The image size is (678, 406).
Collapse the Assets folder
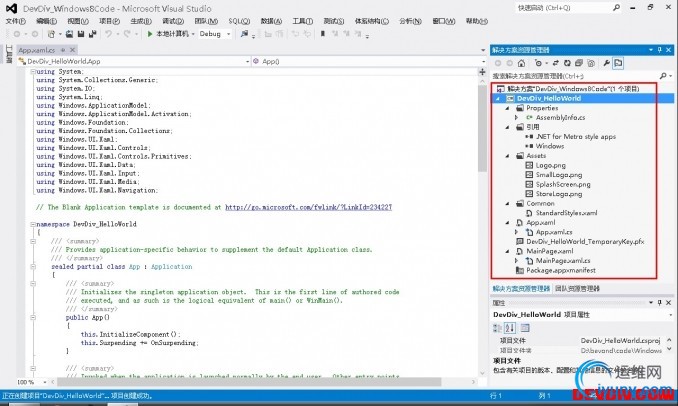(507, 156)
